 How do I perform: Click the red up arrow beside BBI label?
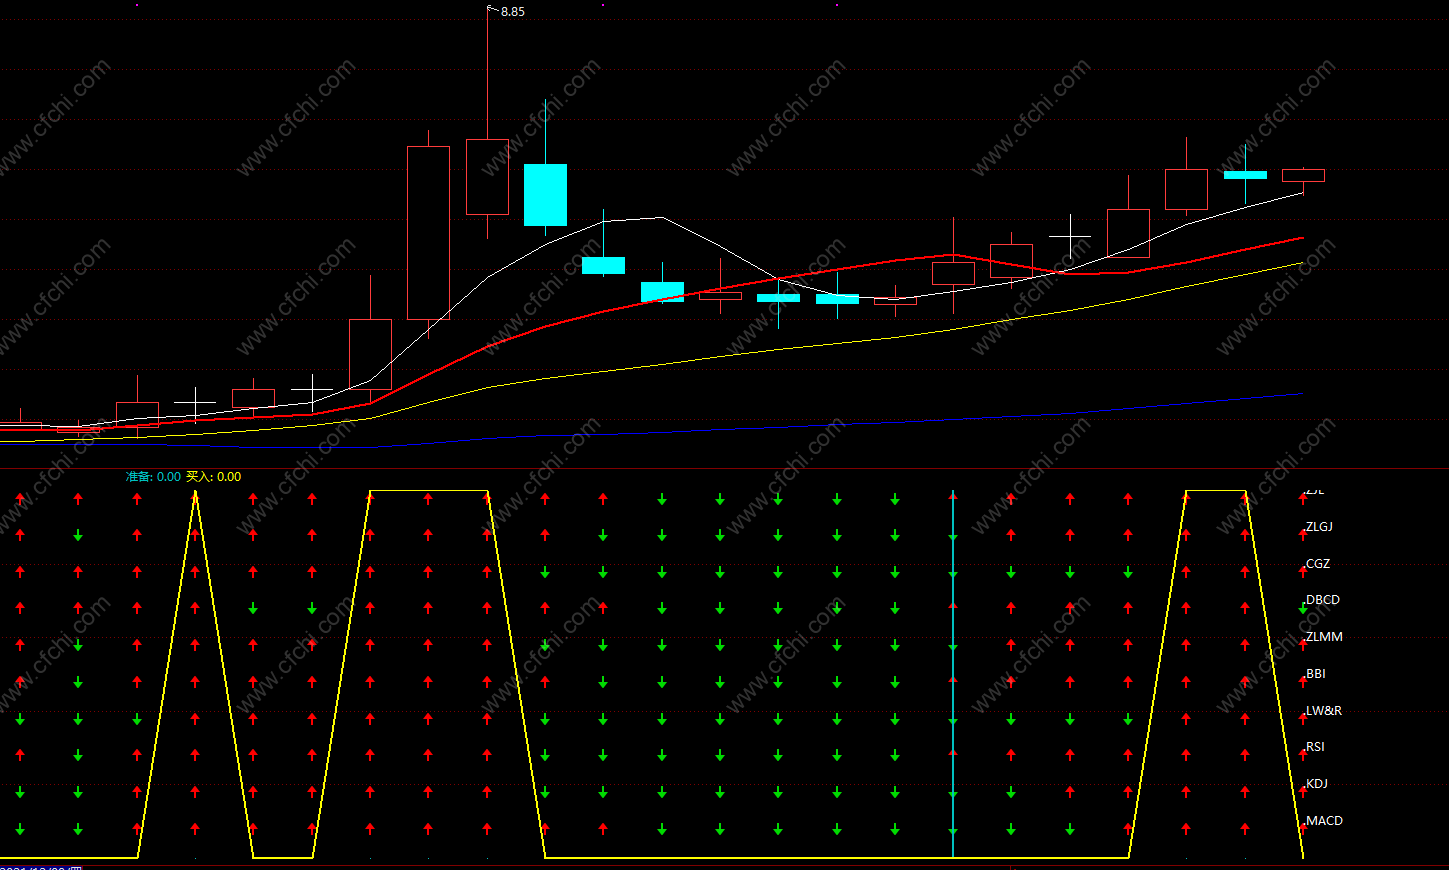[1303, 681]
